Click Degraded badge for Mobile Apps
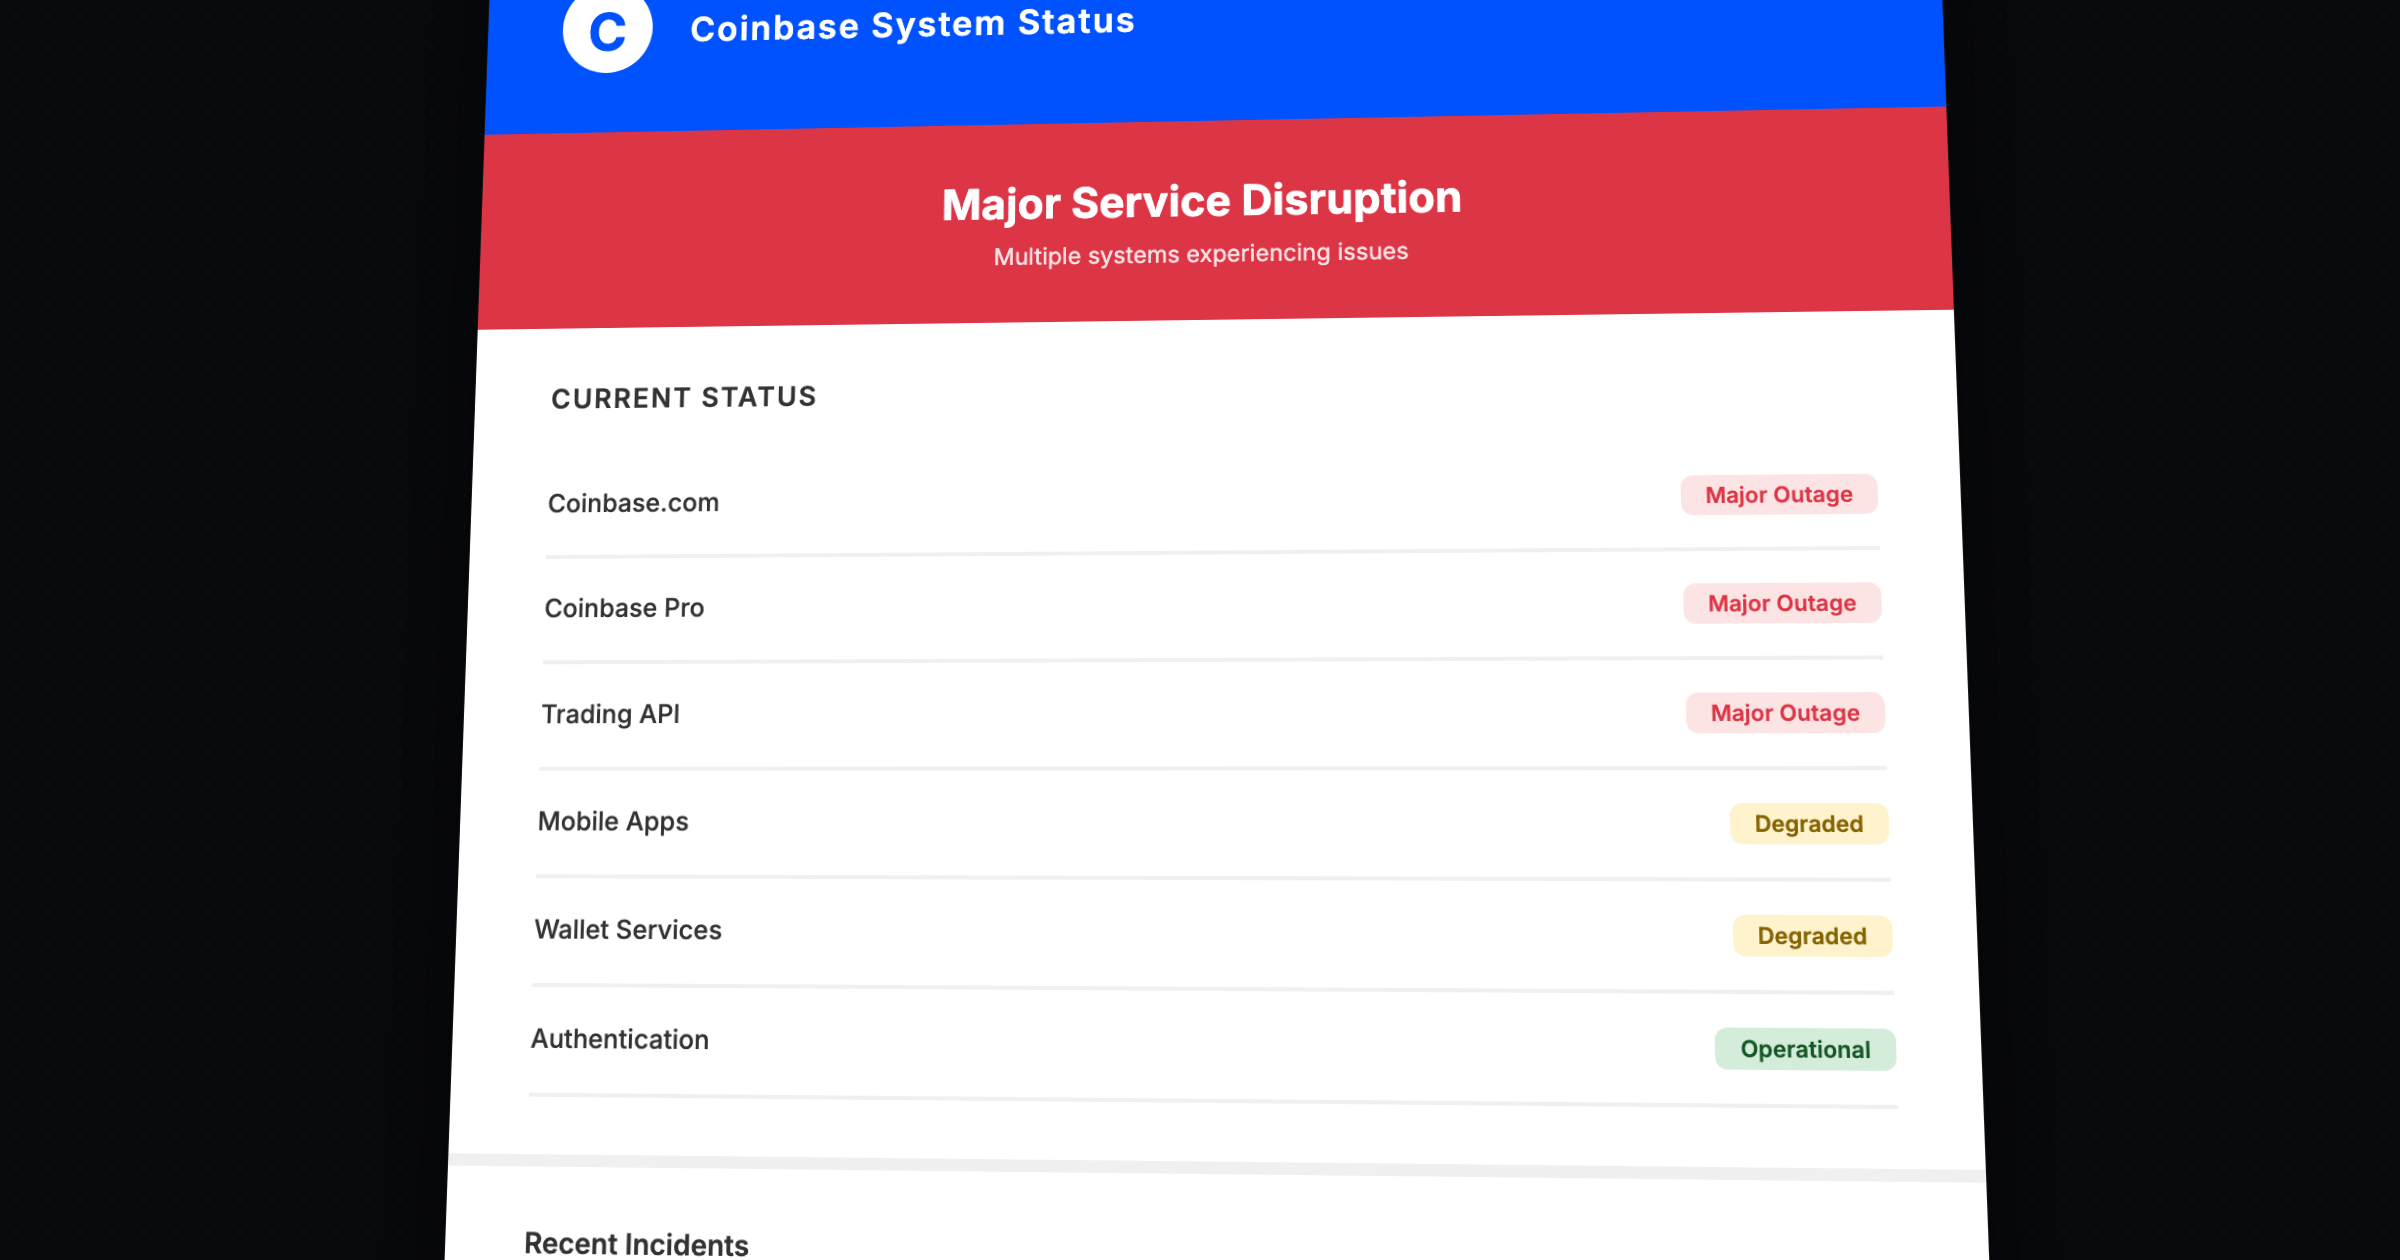 pyautogui.click(x=1809, y=824)
